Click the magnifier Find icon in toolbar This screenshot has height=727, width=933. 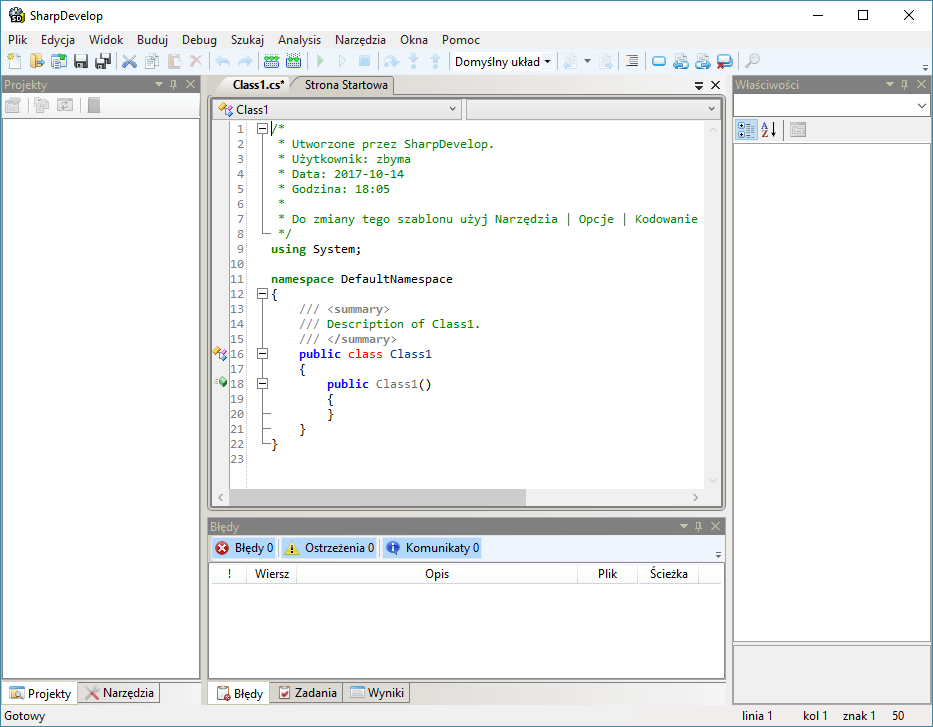752,61
